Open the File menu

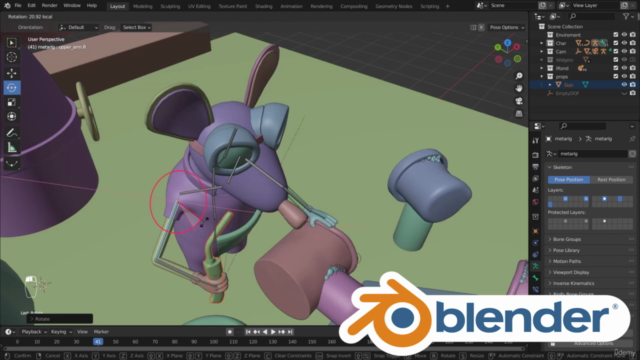click(18, 6)
